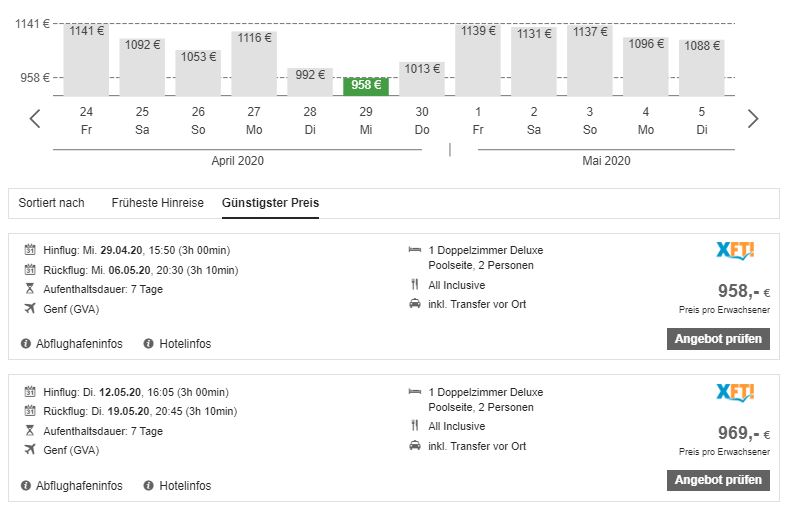The image size is (790, 509).
Task: Select the 992 € bar for 28 Di
Action: 310,82
